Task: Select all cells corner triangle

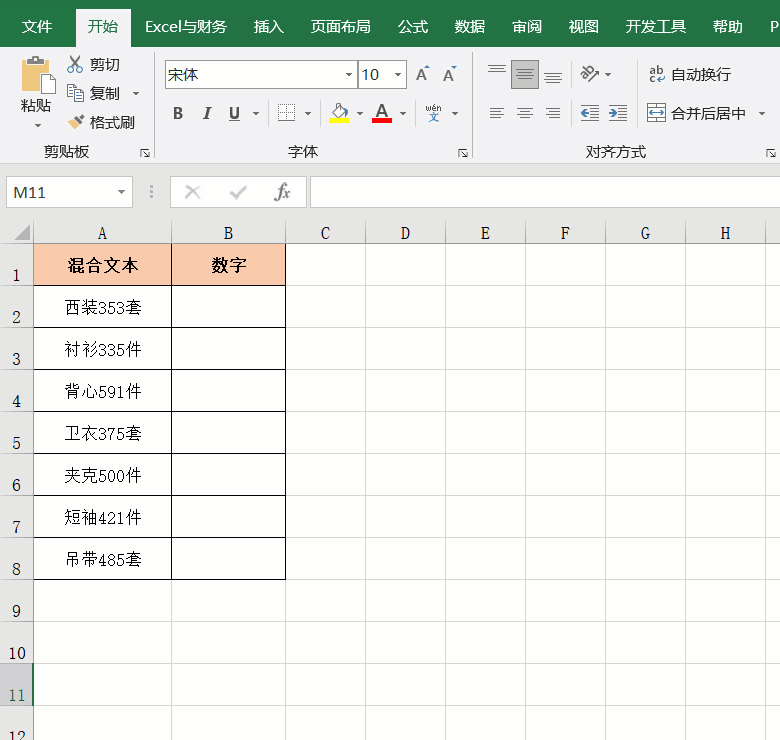Action: pyautogui.click(x=21, y=232)
